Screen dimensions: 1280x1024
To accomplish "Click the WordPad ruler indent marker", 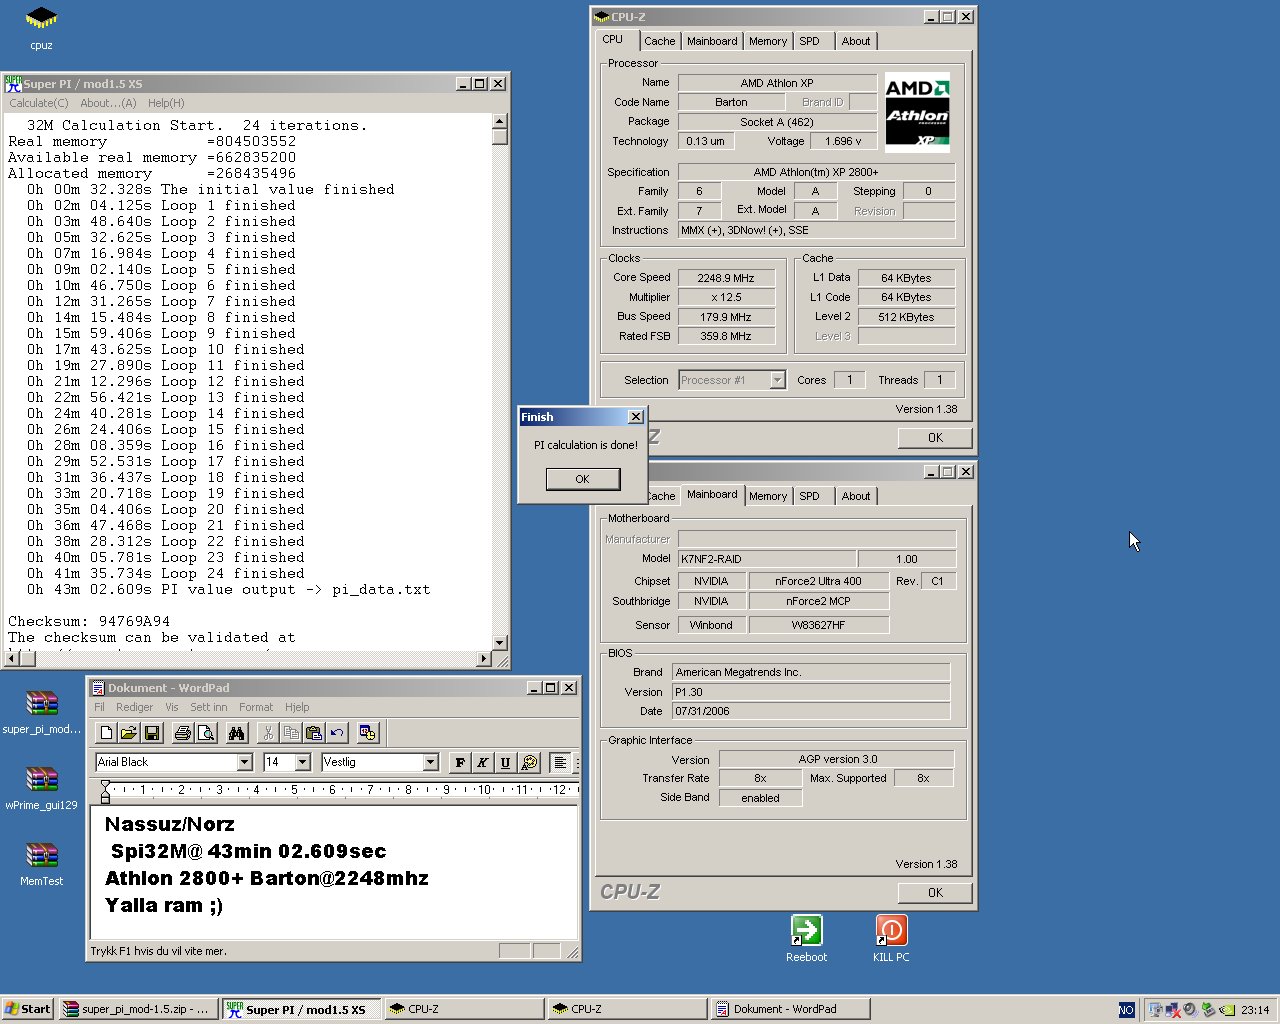I will coord(105,792).
